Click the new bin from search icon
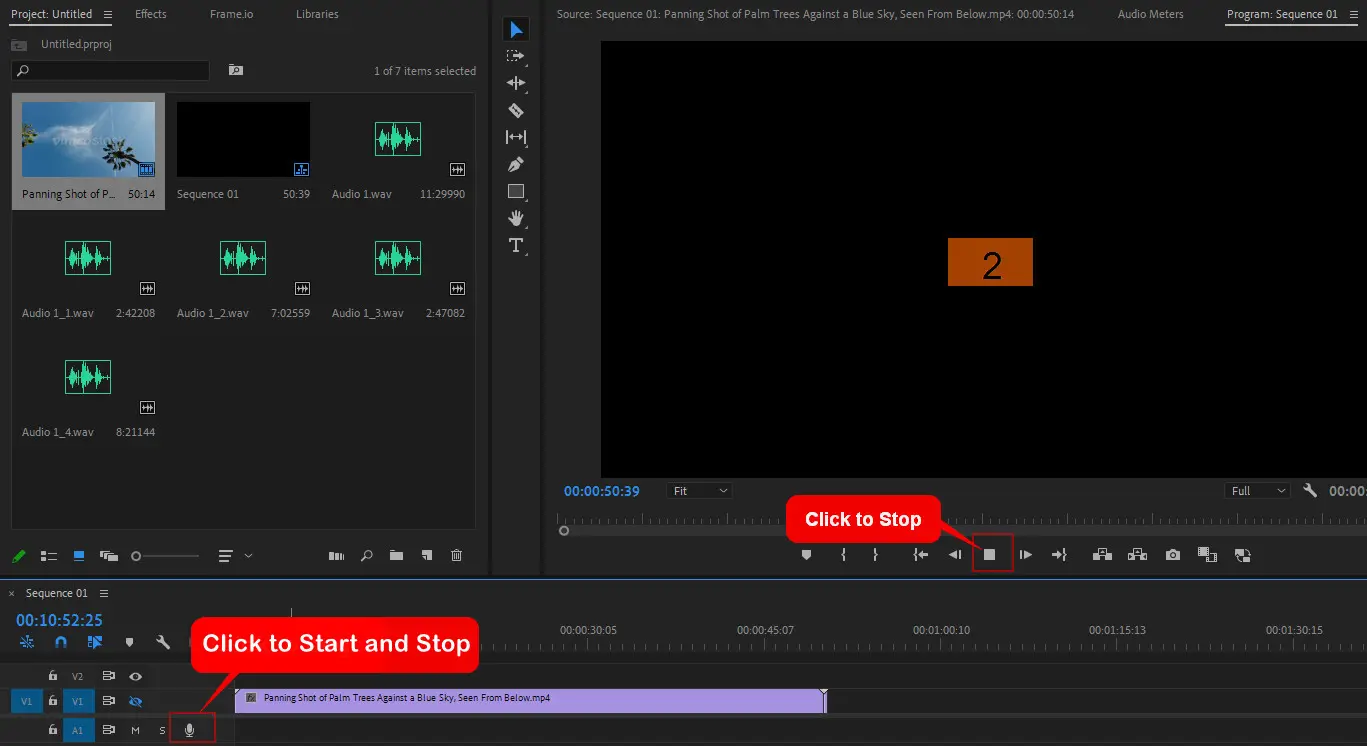 pyautogui.click(x=236, y=70)
